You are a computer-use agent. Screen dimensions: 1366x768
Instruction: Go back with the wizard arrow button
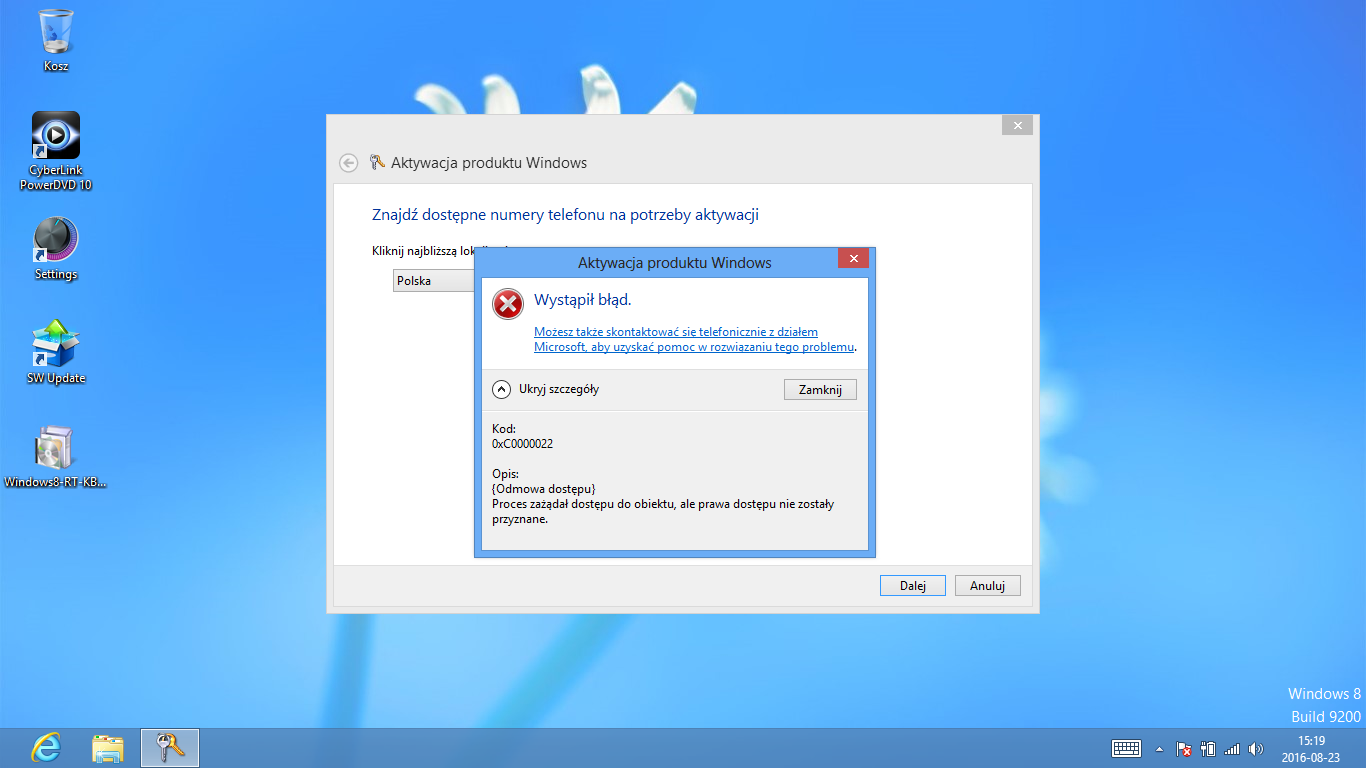[x=348, y=163]
